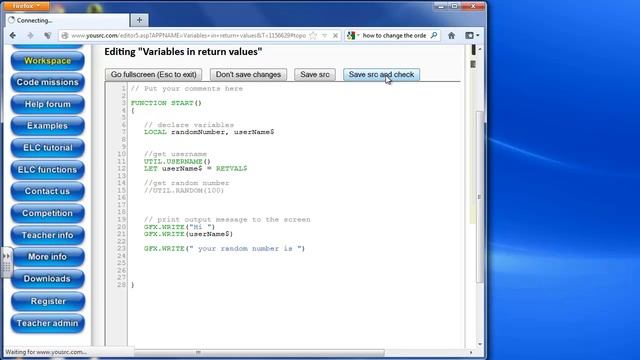Open Teacher info page
Screen dimensions: 640x360
tap(47, 235)
